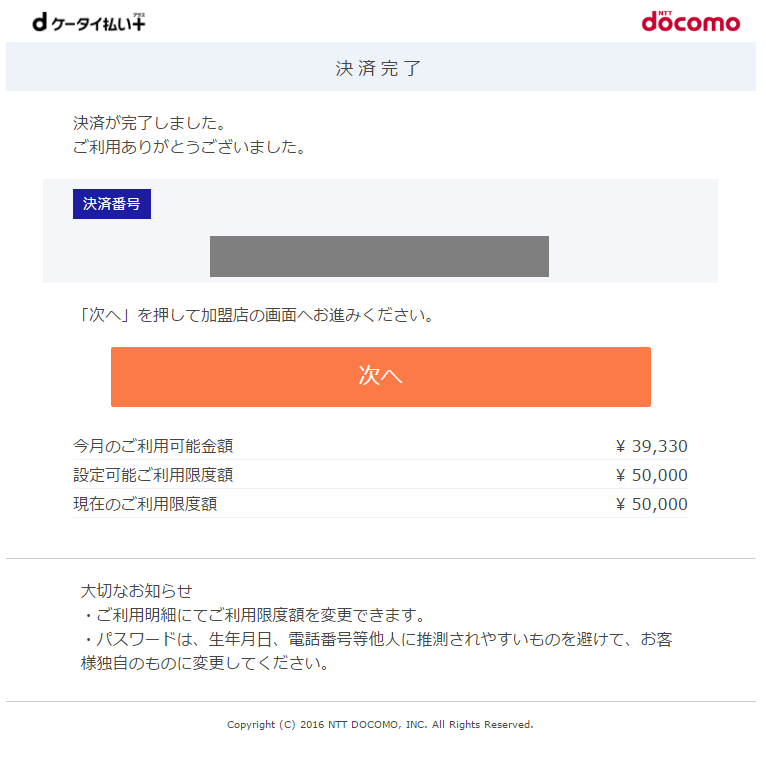Click the grayed-out payment number box

pyautogui.click(x=379, y=256)
